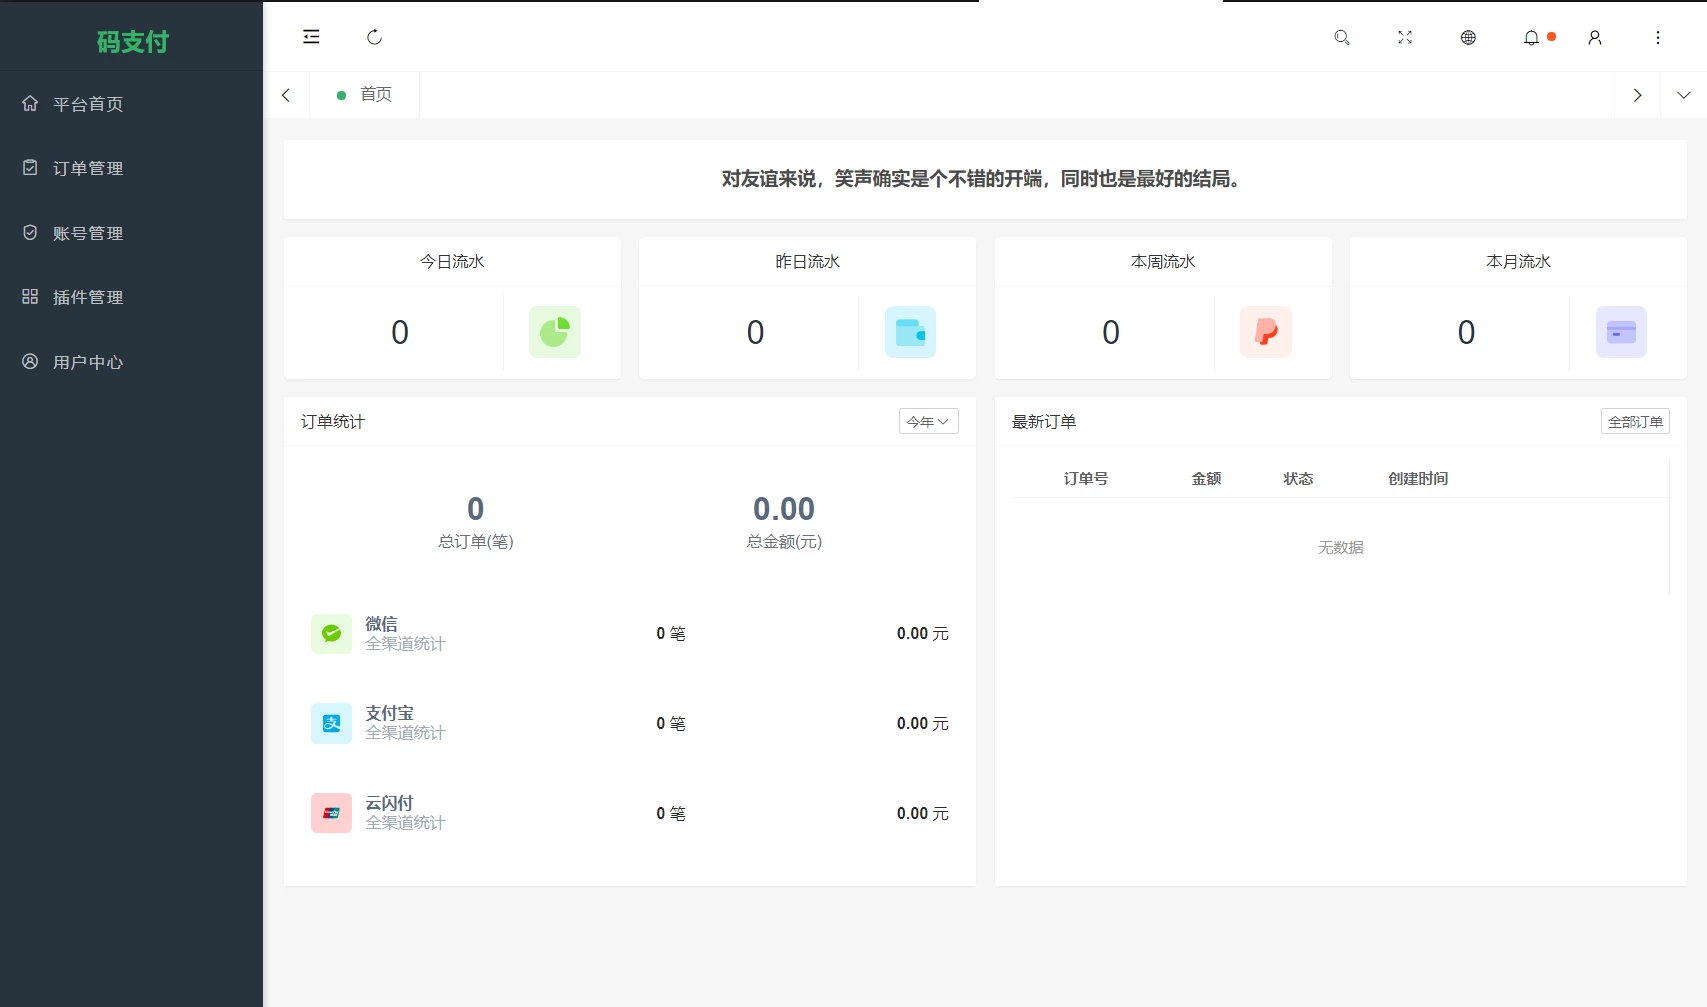
Task: Refresh the page using the reload icon
Action: 375,37
